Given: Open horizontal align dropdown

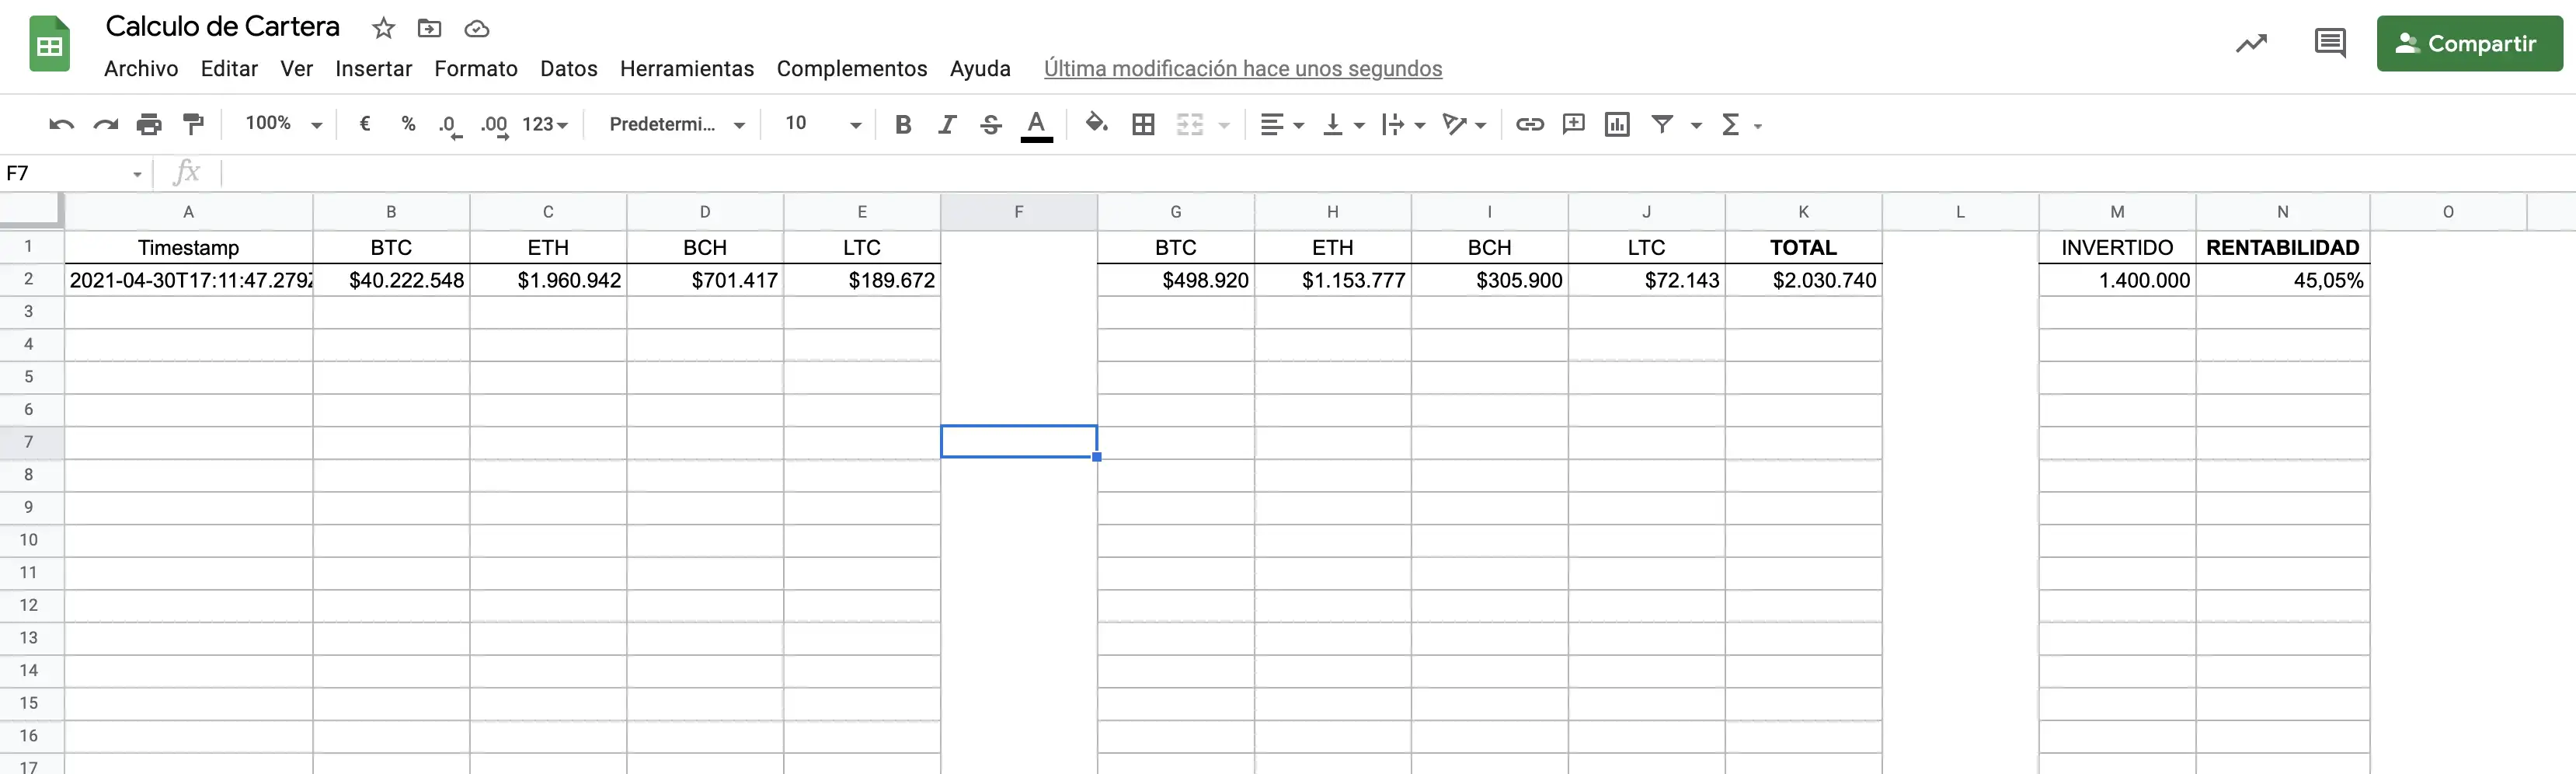Looking at the screenshot, I should coord(1282,124).
